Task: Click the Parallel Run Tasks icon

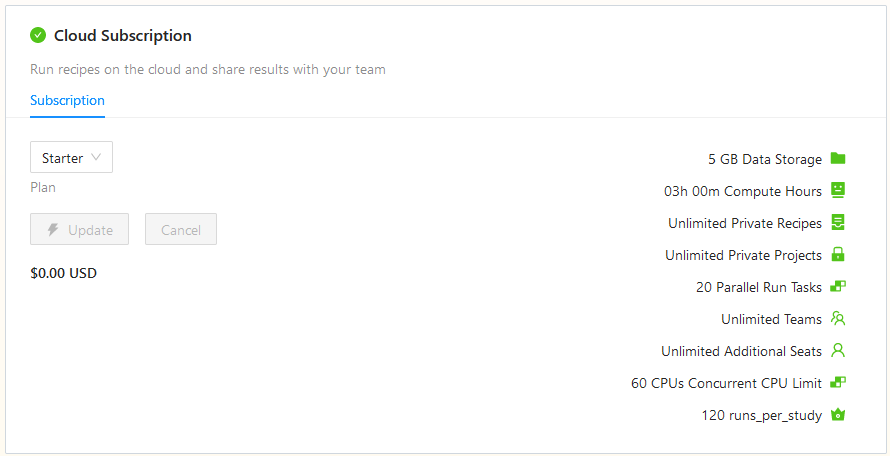Action: coord(838,287)
